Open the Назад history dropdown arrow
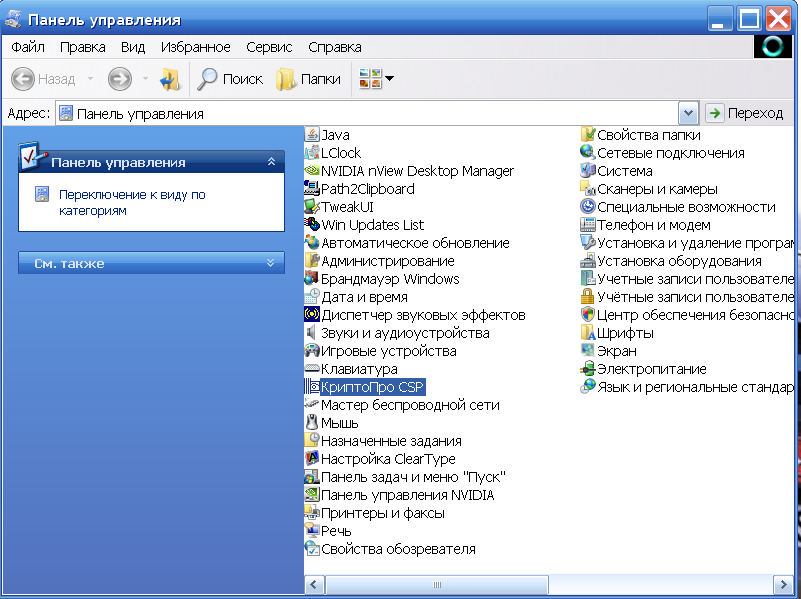This screenshot has height=599, width=801. tap(90, 79)
